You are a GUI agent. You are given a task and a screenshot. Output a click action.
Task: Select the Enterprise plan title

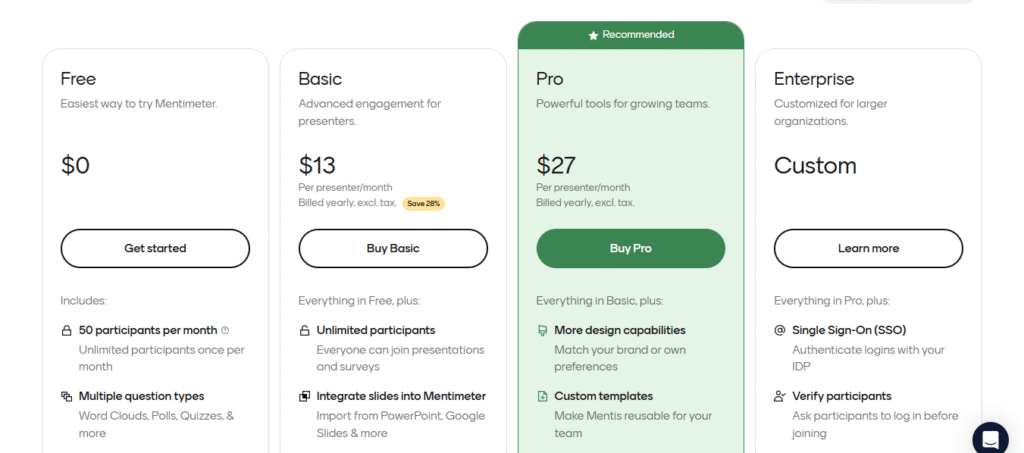tap(814, 79)
